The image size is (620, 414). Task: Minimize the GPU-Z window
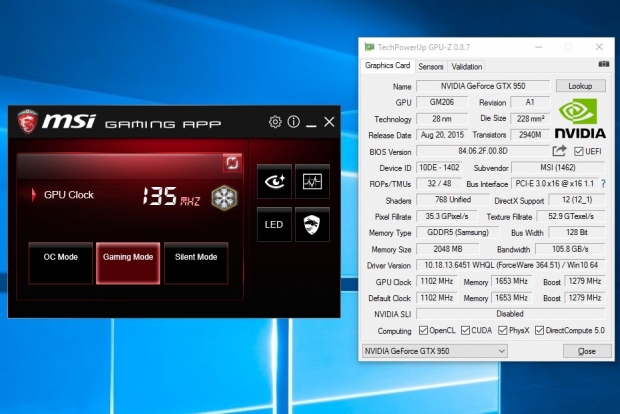tap(539, 47)
